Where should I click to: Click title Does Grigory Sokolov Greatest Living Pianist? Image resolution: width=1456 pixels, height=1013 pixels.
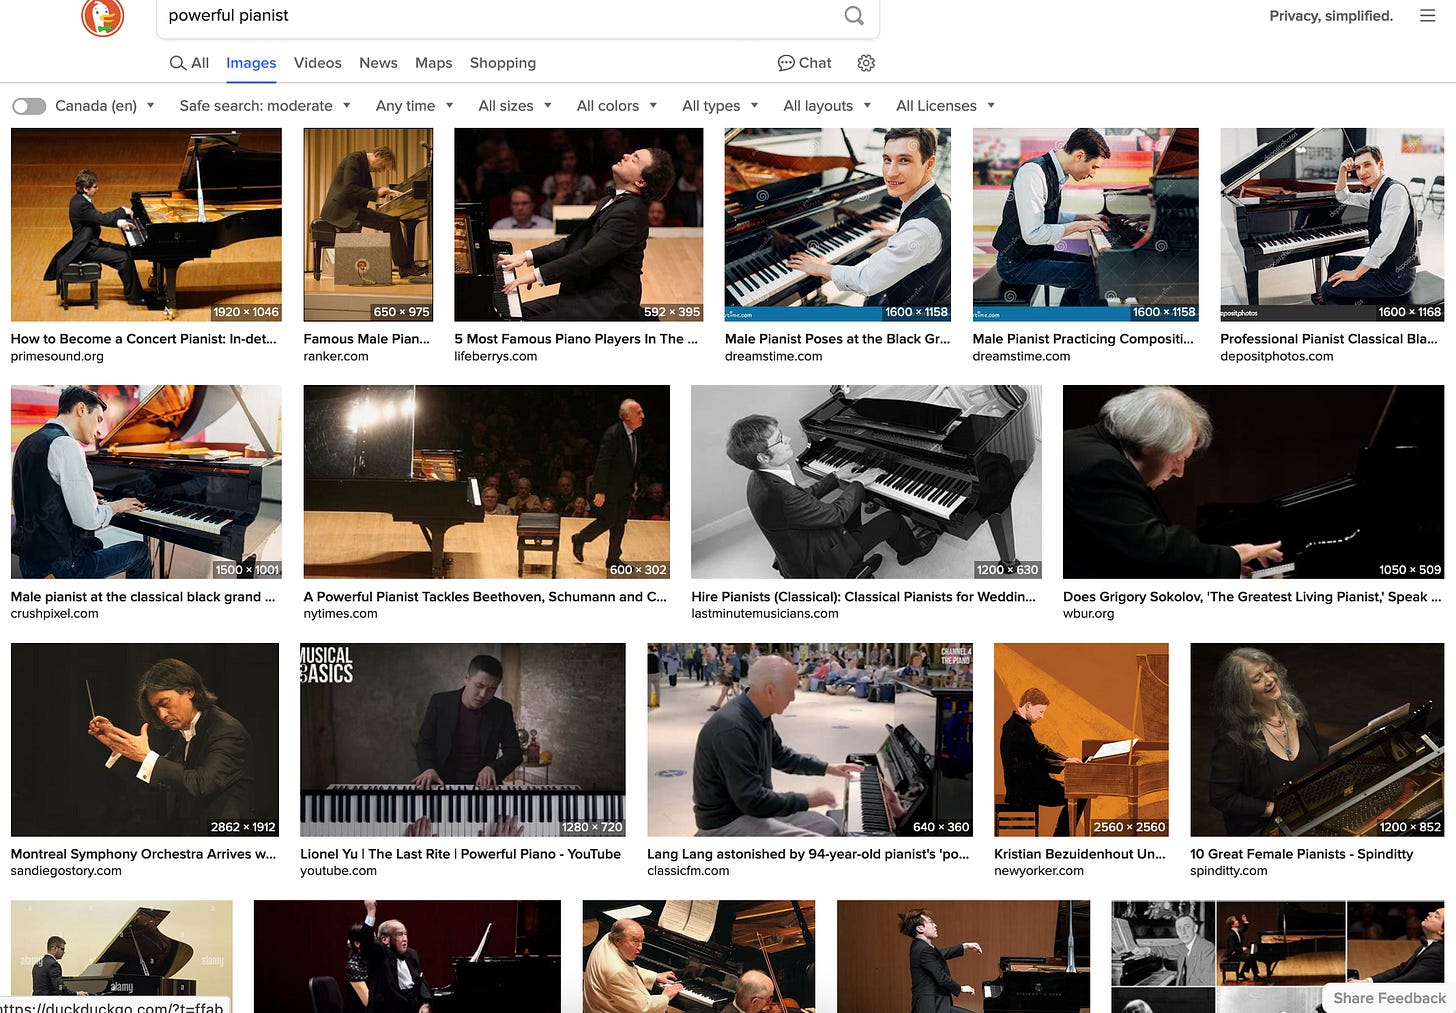(1252, 597)
